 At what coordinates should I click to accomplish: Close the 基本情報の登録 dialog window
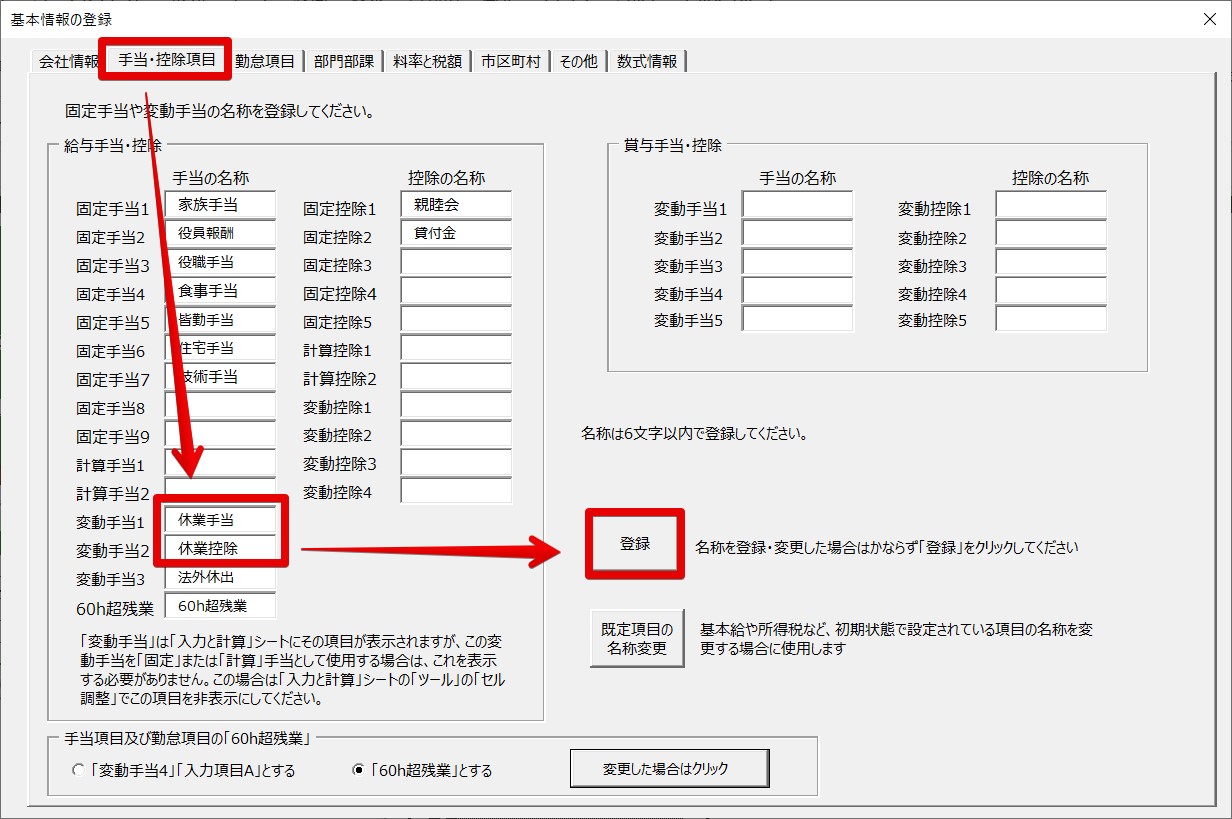coord(1208,19)
